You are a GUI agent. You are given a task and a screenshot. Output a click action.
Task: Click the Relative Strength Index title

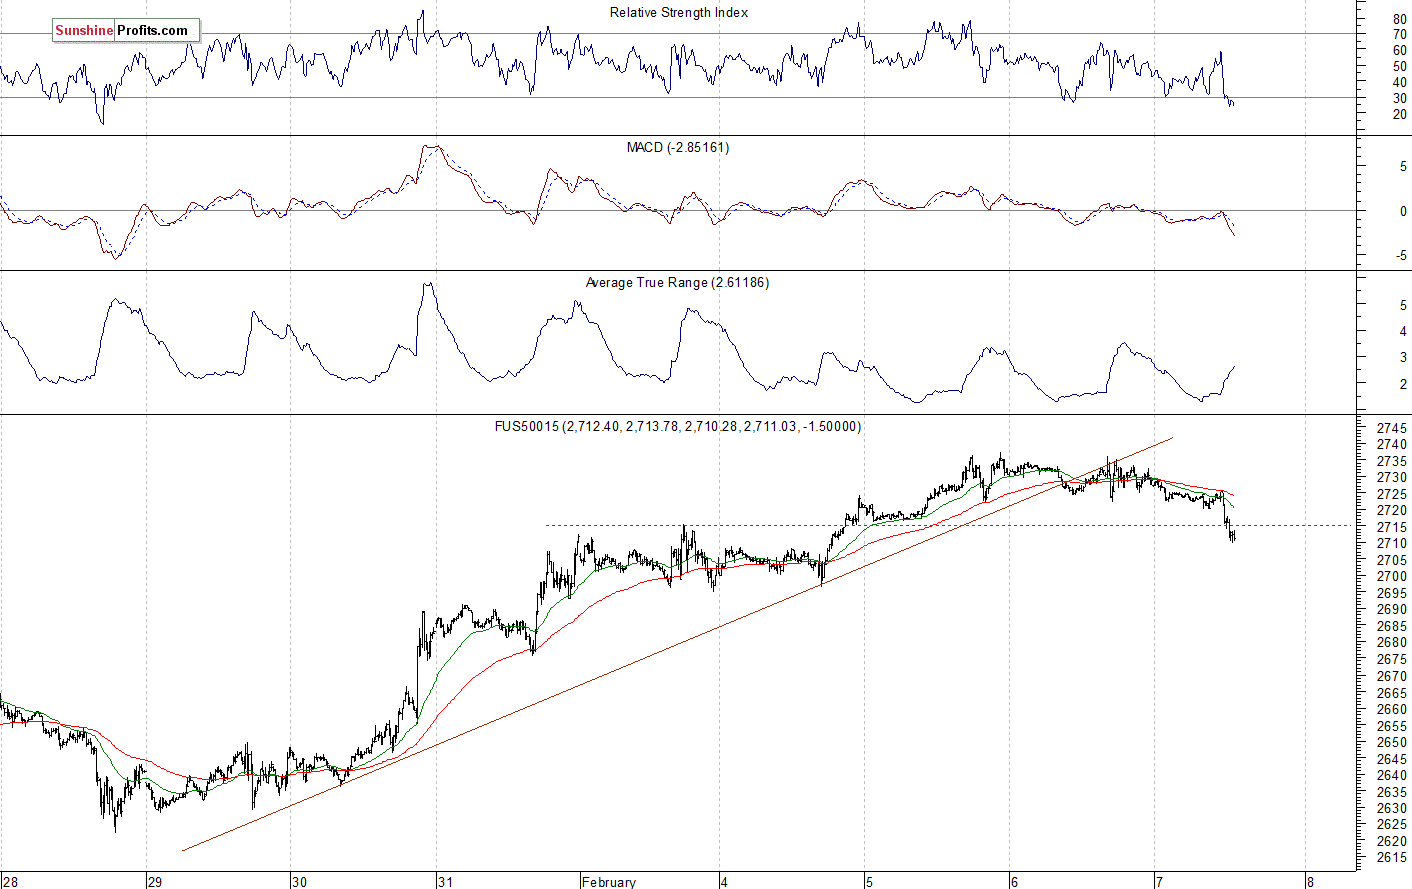[x=679, y=13]
